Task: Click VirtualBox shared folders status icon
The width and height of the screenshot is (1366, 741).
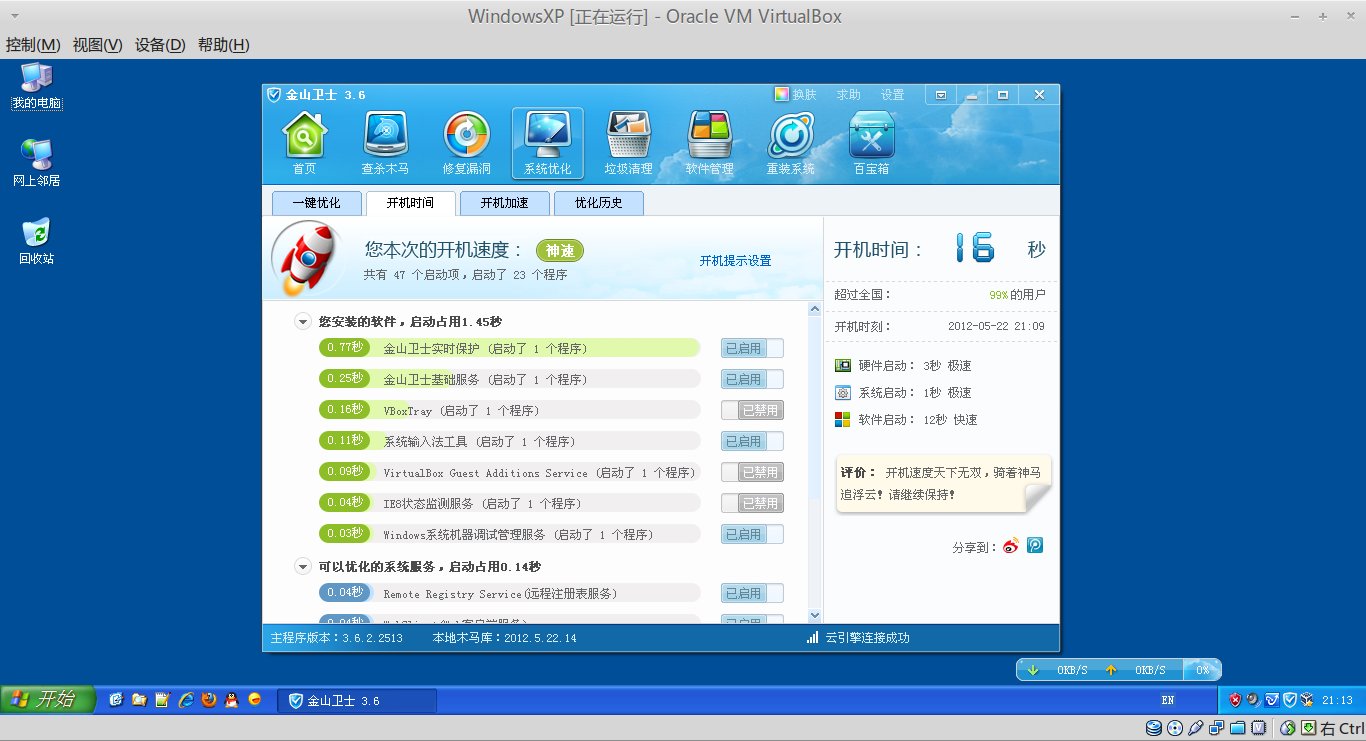Action: pos(1238,728)
